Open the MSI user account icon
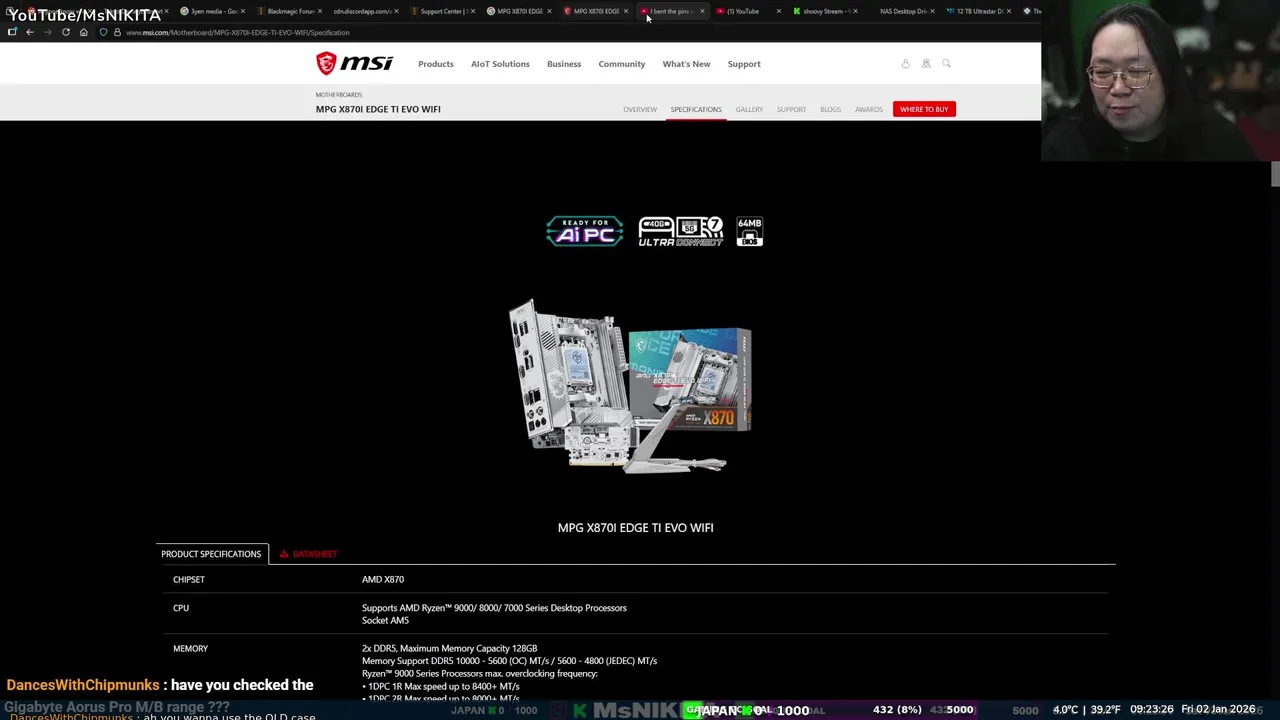 [x=906, y=64]
